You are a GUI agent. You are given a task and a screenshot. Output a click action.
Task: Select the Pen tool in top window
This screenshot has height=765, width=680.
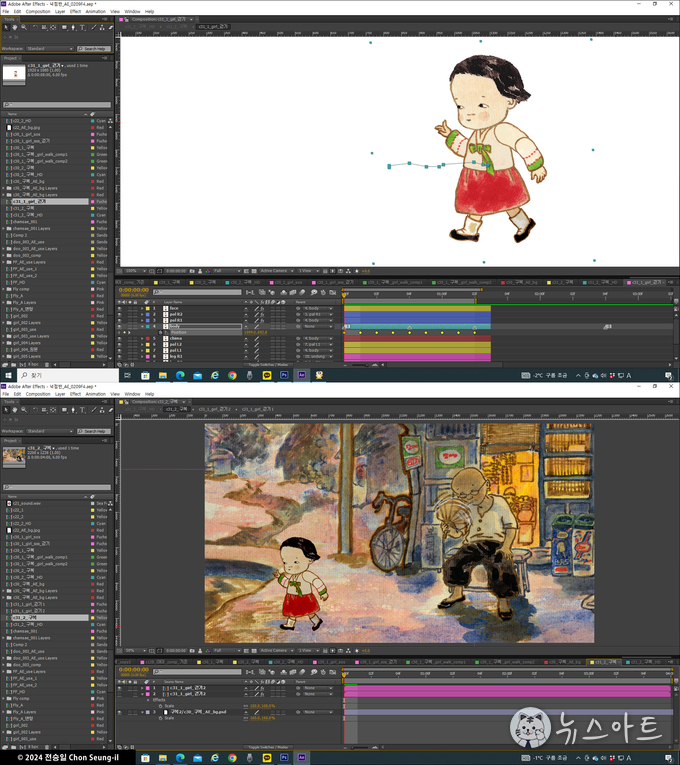coord(73,28)
